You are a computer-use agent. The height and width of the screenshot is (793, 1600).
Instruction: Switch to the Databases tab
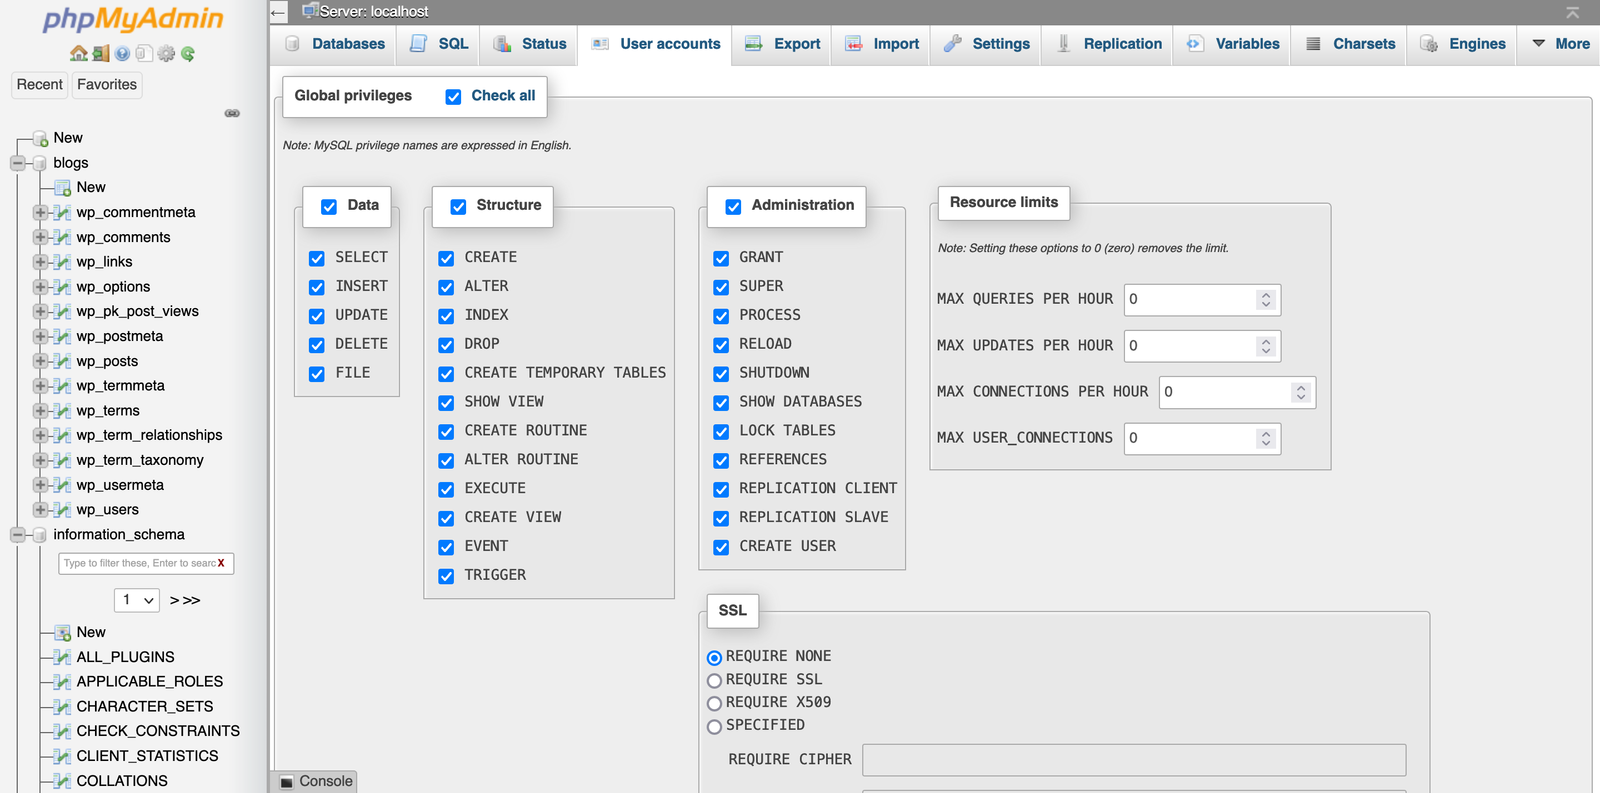tap(335, 44)
